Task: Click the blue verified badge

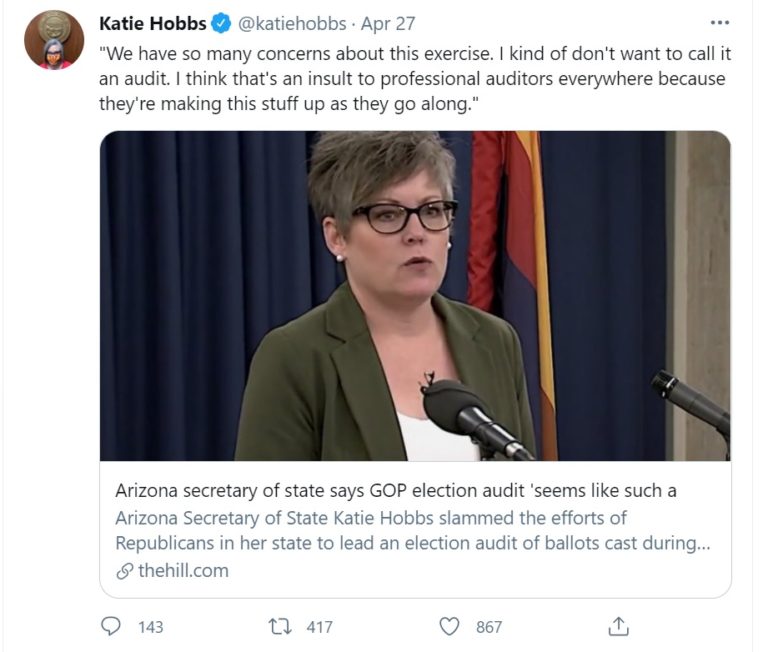Action: tap(222, 23)
